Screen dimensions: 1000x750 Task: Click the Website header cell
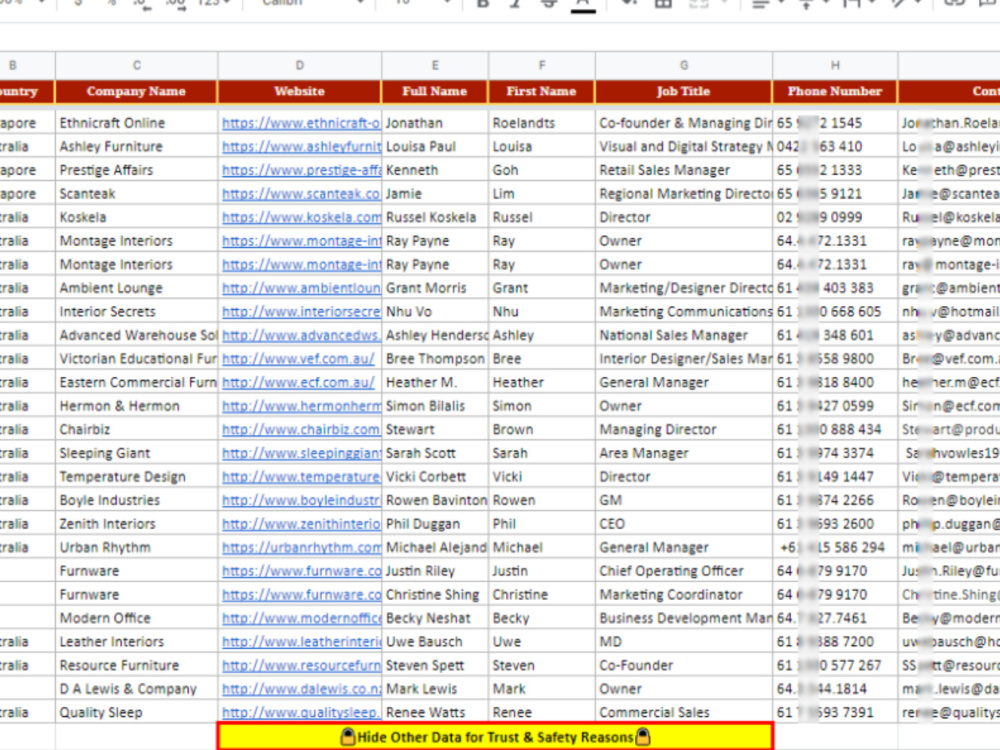tap(300, 91)
